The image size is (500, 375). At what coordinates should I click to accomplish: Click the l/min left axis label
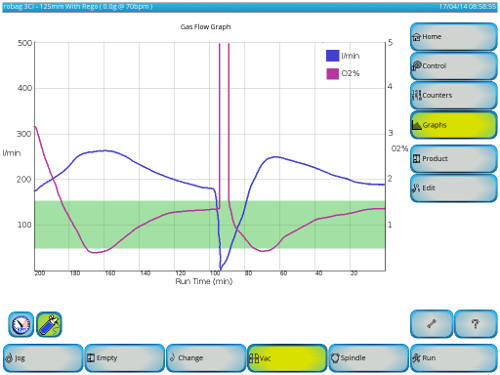pos(12,153)
